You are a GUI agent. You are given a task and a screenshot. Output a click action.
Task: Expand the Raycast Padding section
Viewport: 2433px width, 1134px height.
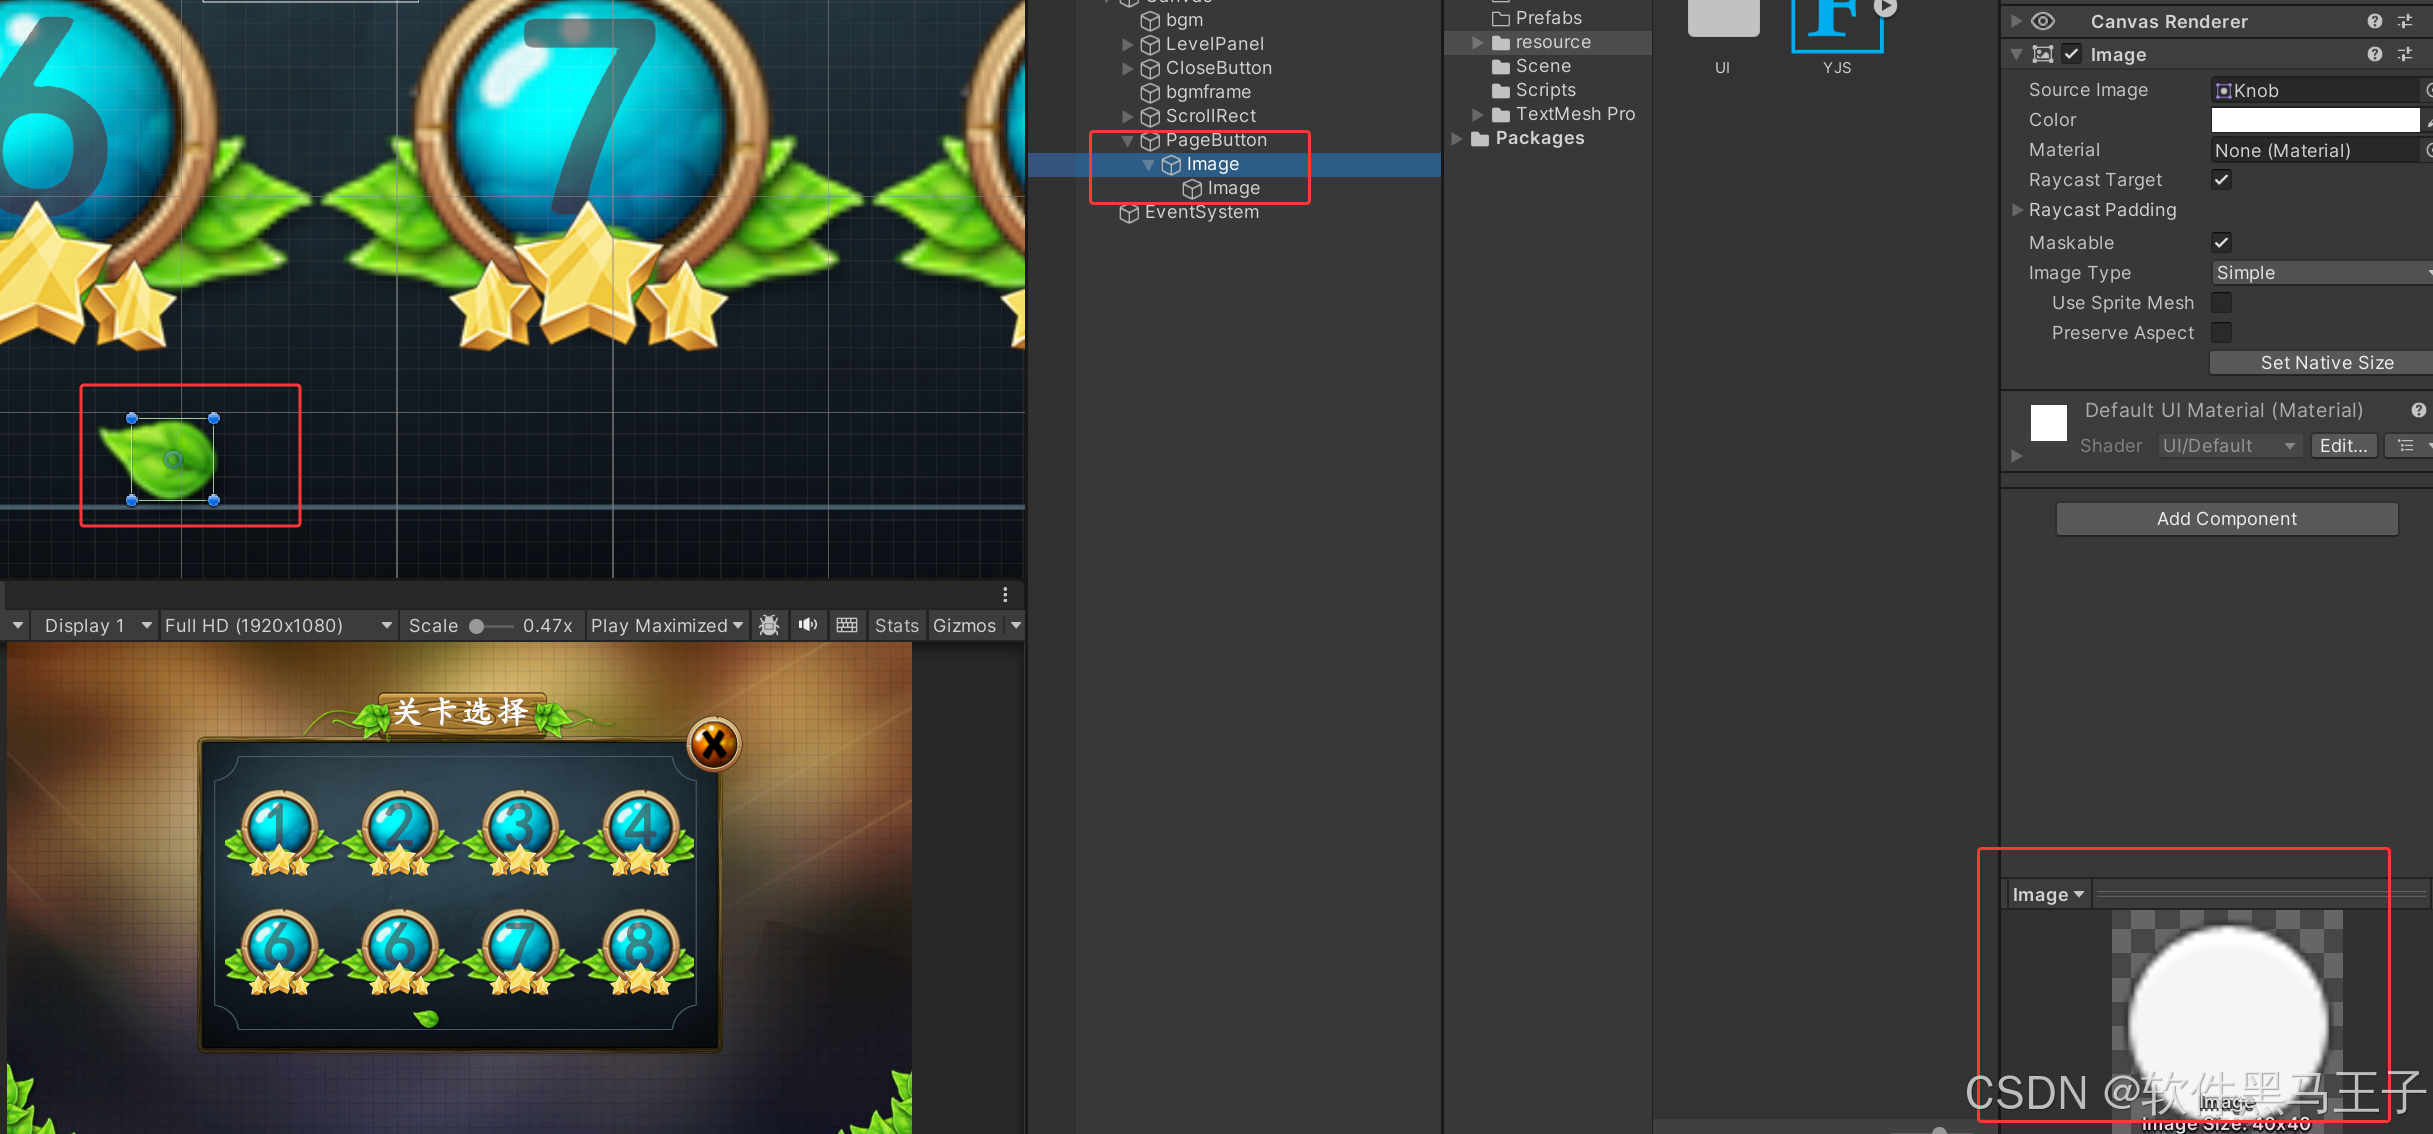pyautogui.click(x=2017, y=210)
